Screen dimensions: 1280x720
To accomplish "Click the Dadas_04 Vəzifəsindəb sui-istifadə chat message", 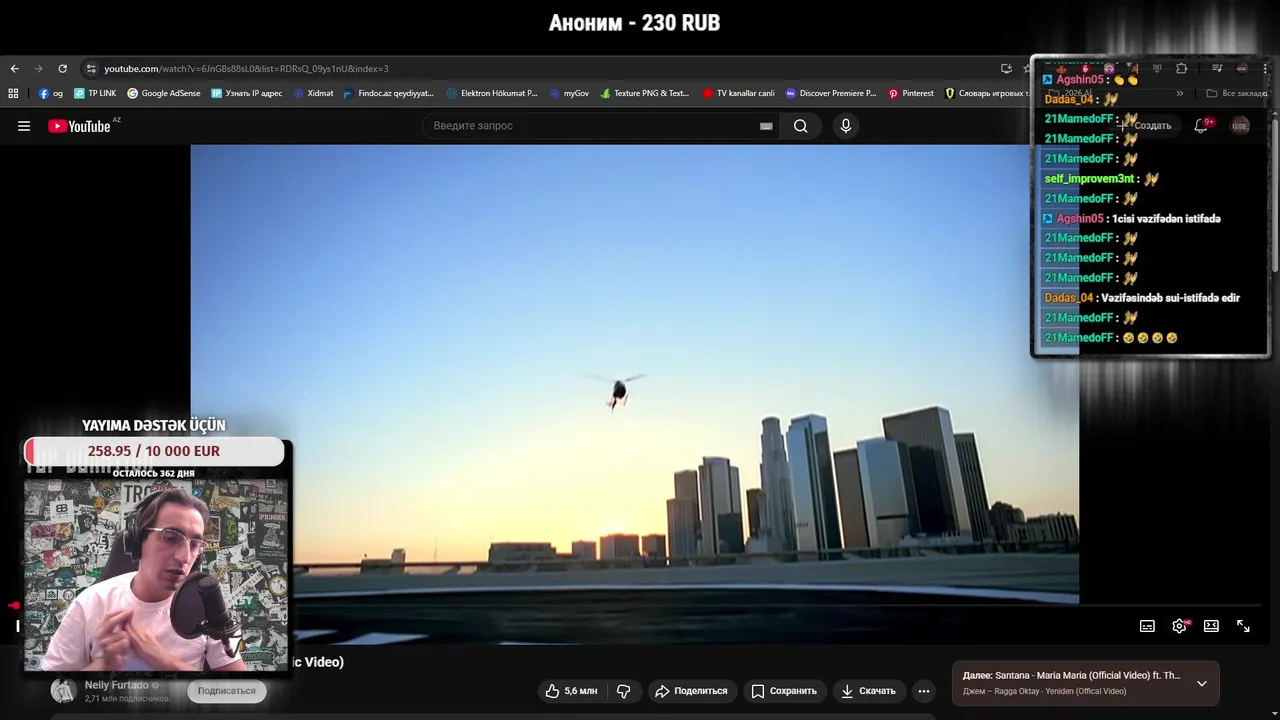I will point(1142,298).
